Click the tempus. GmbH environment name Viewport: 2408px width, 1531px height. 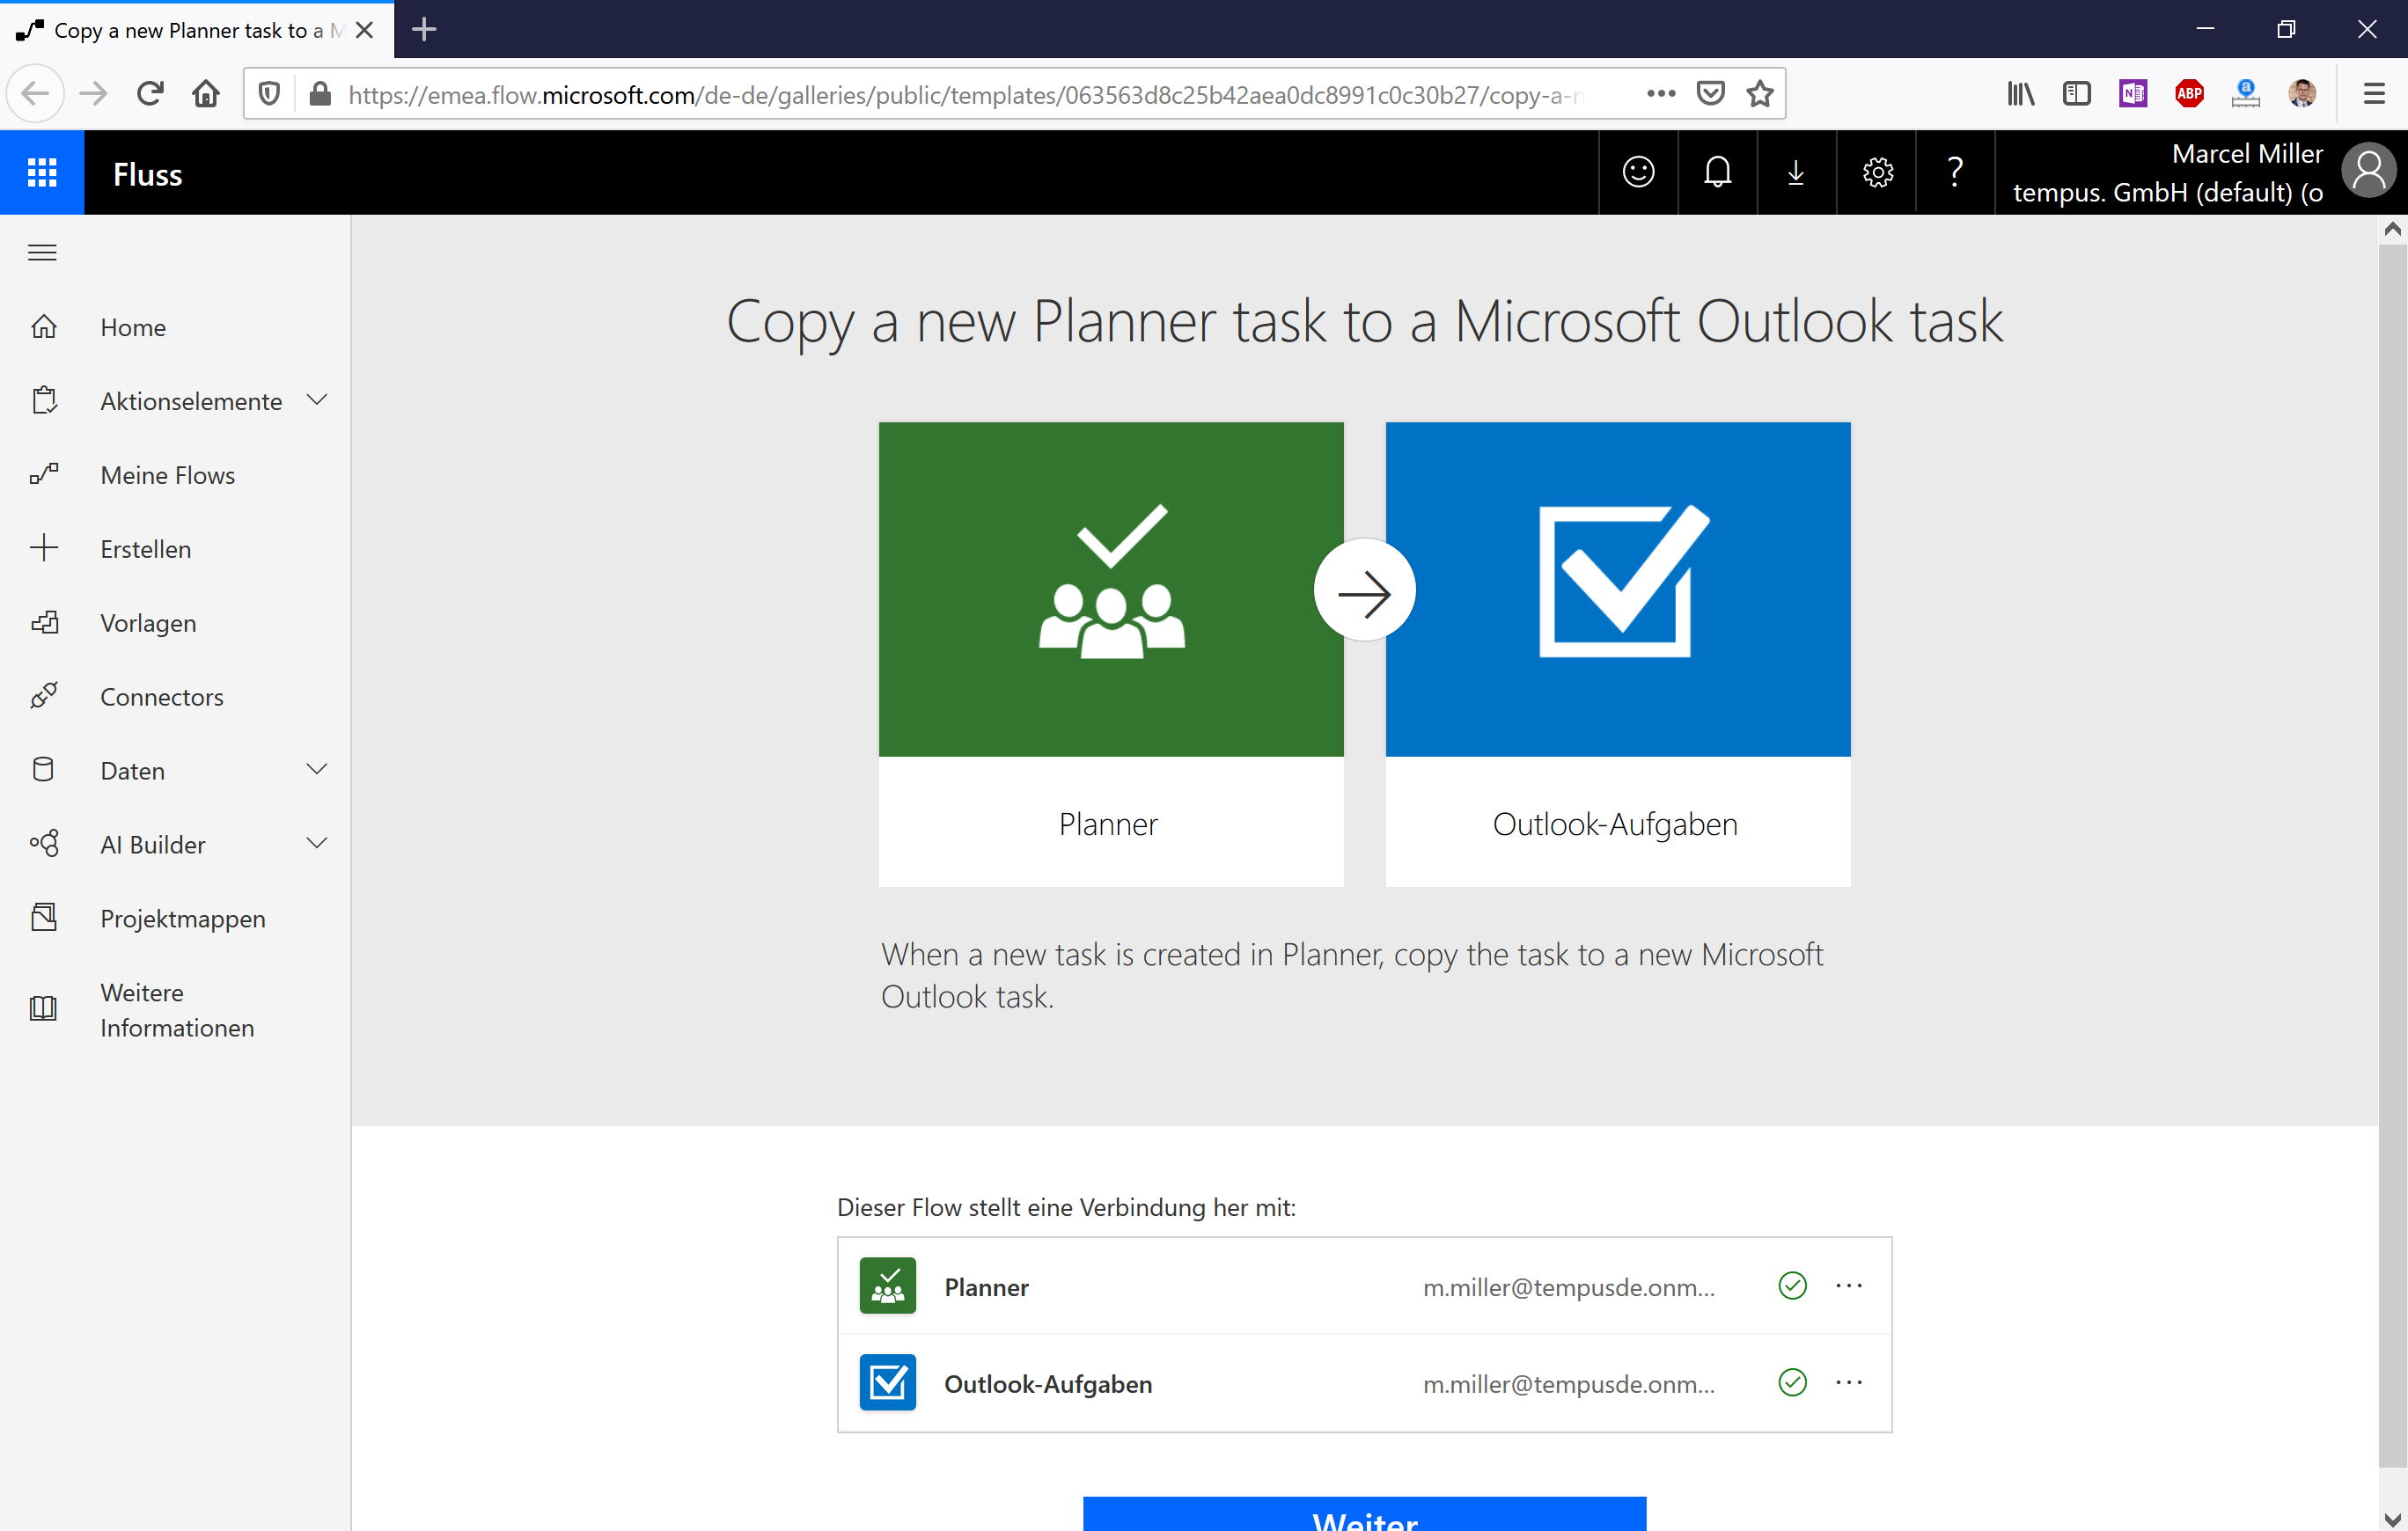[2167, 192]
